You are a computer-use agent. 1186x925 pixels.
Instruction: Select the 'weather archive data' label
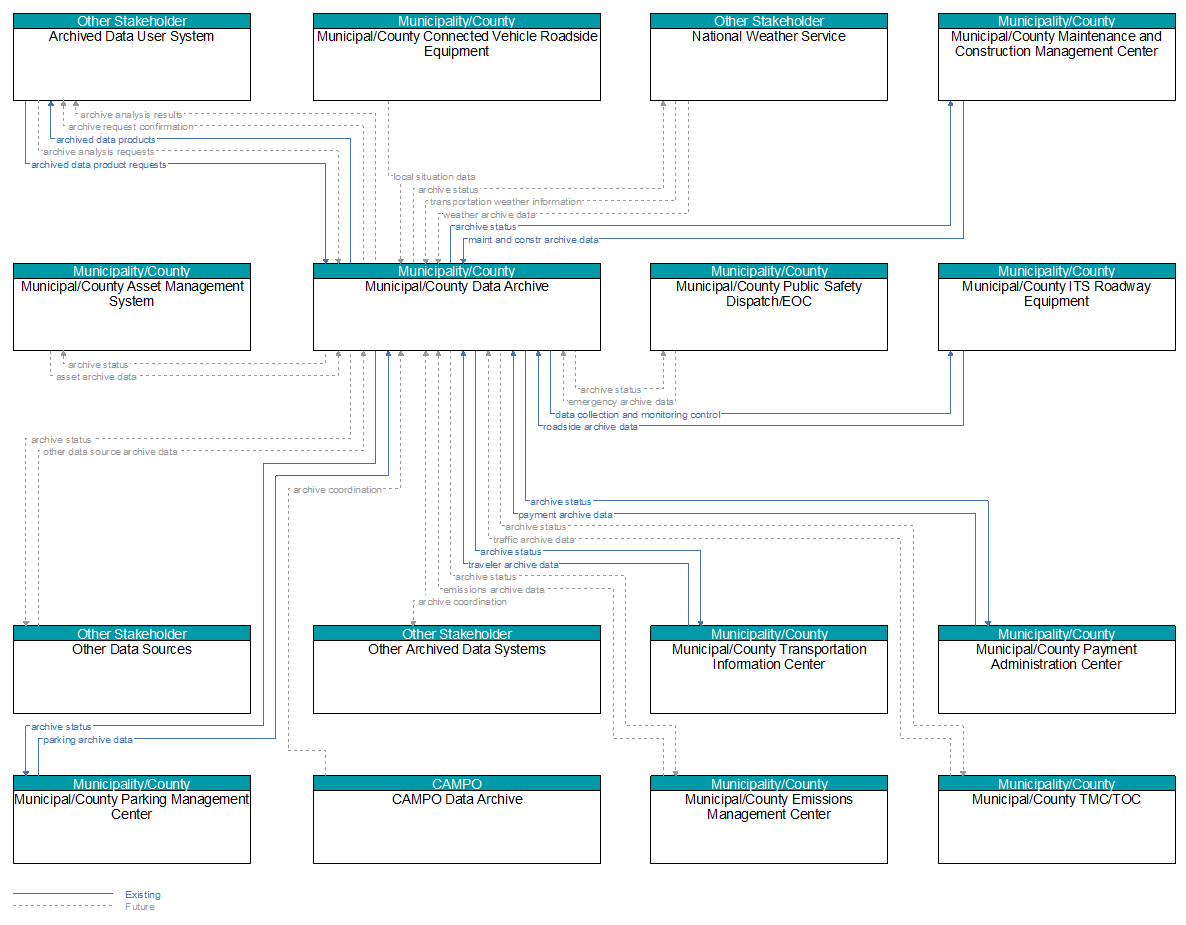489,215
